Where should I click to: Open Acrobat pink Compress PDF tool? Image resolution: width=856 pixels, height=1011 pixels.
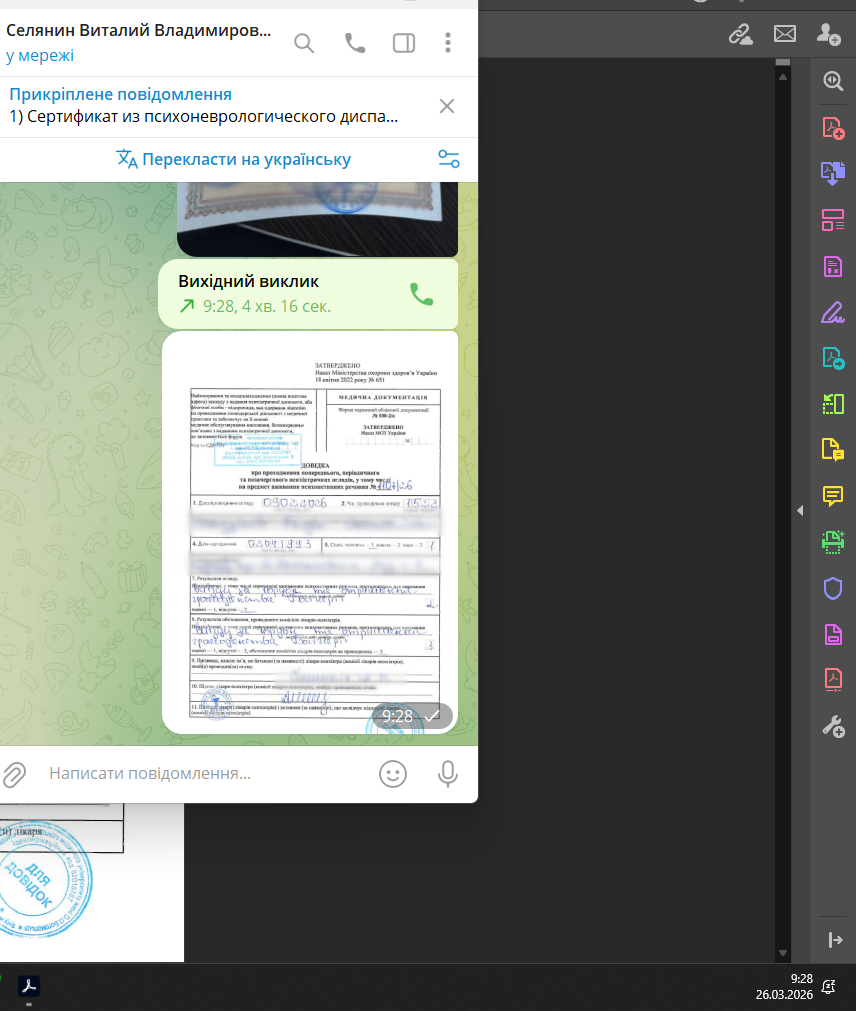833,634
